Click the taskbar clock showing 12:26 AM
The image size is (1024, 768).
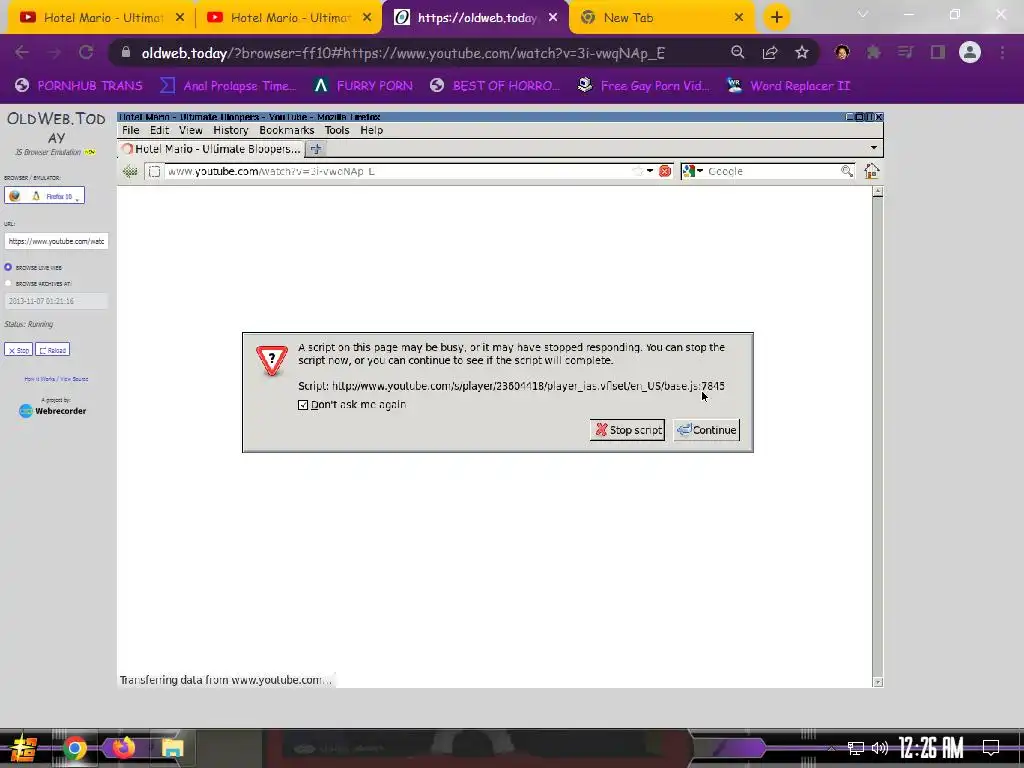tap(931, 748)
